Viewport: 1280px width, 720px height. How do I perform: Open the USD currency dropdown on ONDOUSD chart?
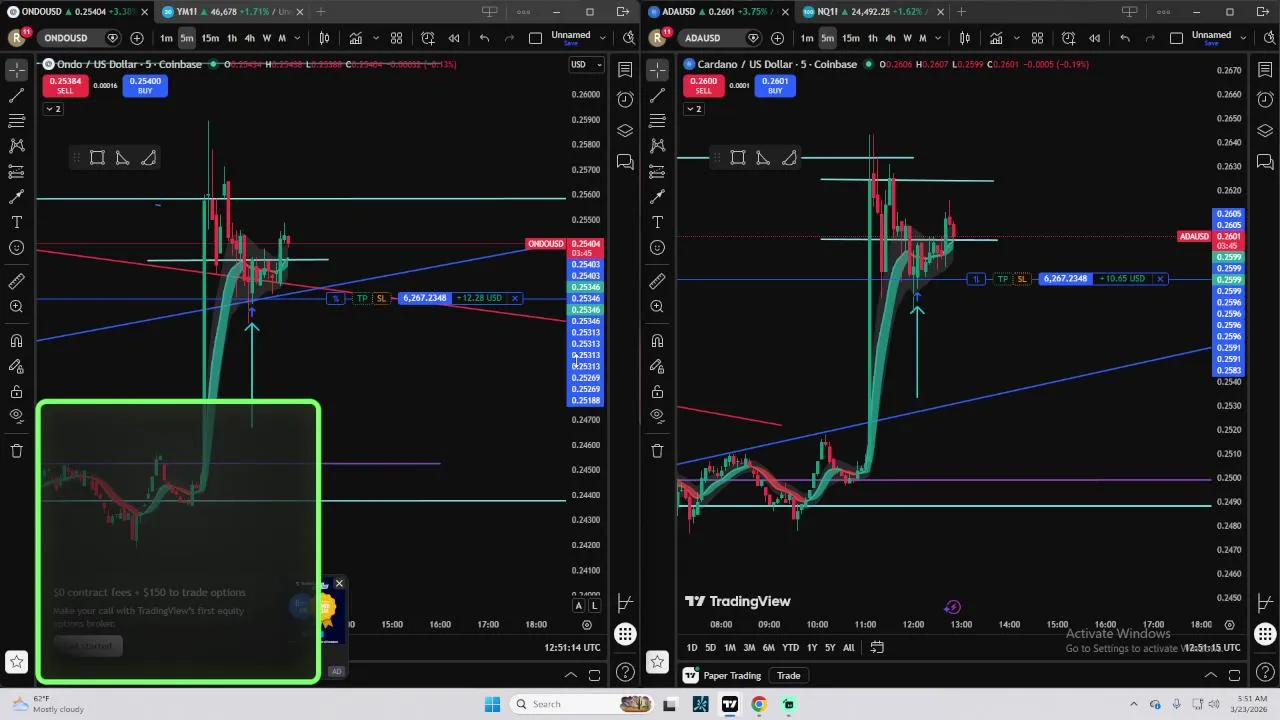pos(585,65)
